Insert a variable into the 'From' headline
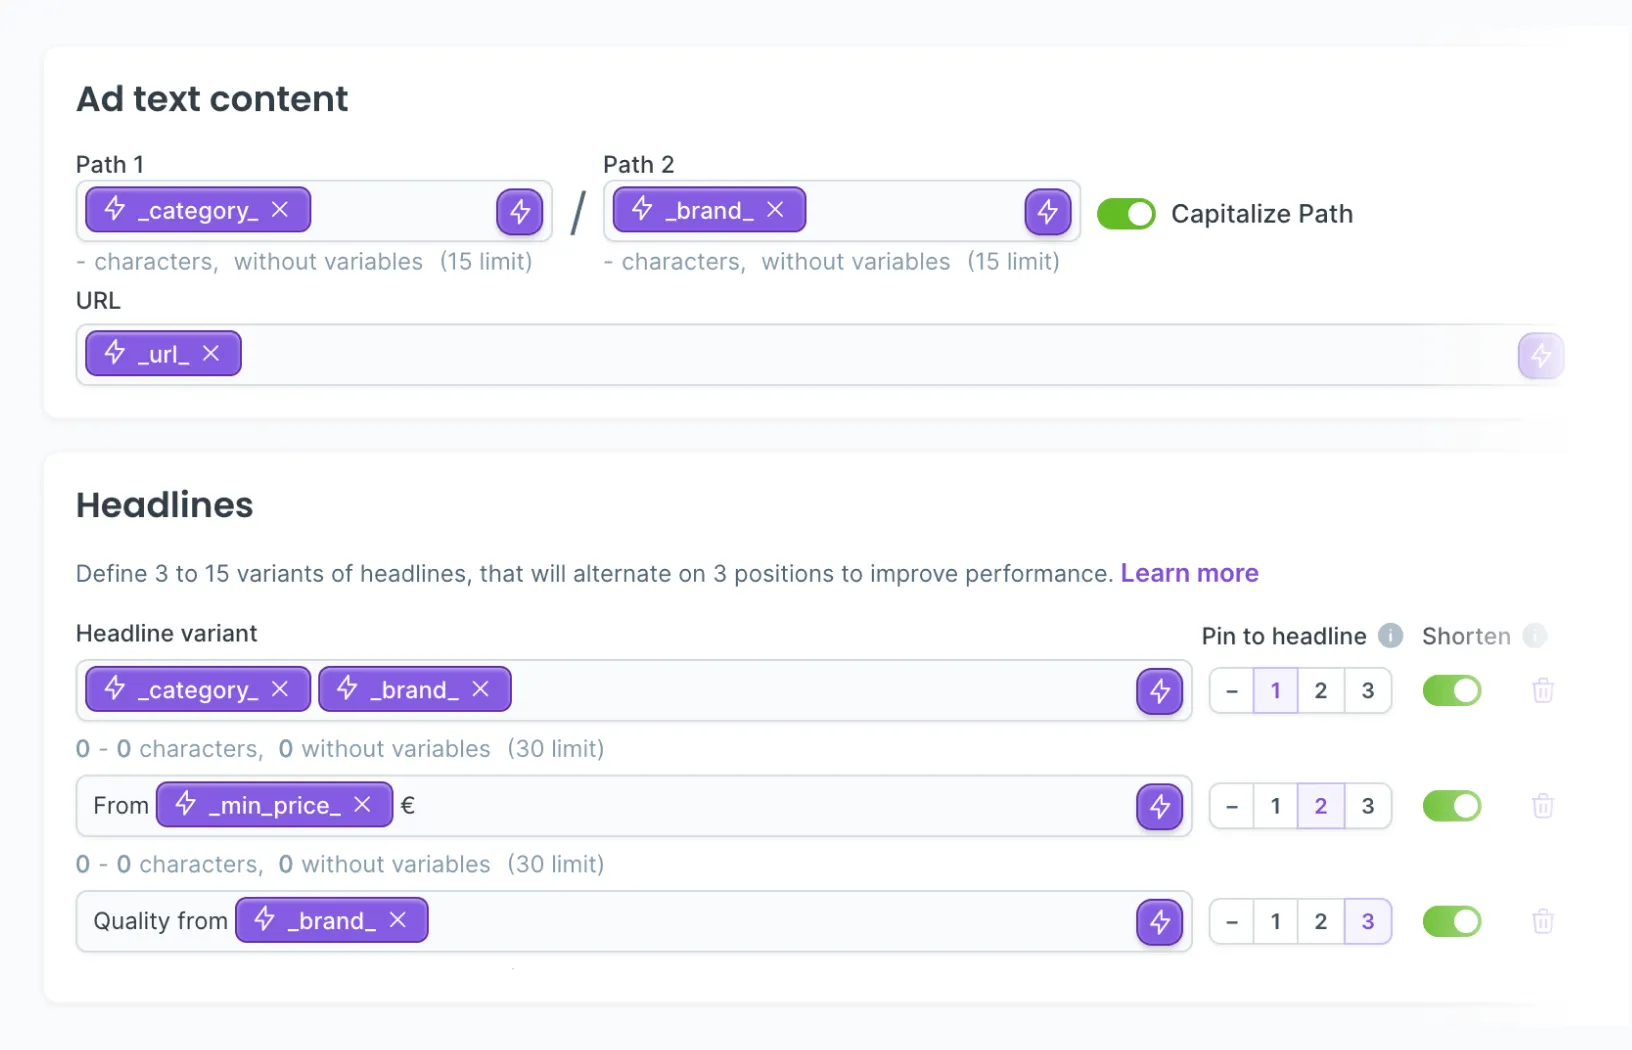This screenshot has height=1050, width=1632. [x=1160, y=806]
